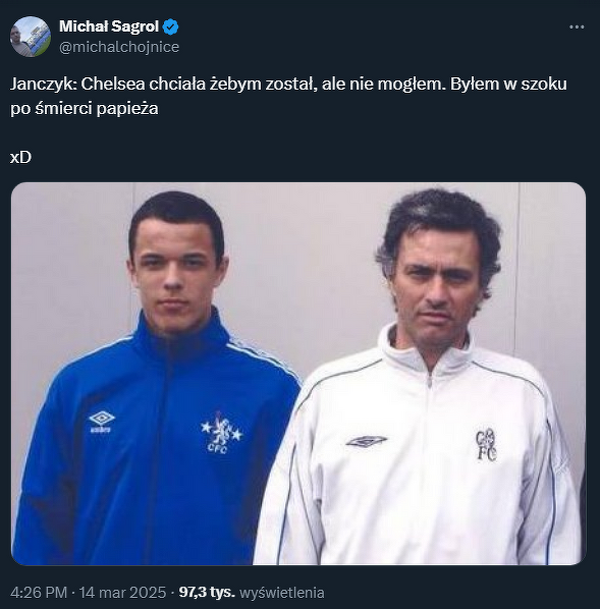Click the 4:26 PM timestamp

[x=38, y=591]
